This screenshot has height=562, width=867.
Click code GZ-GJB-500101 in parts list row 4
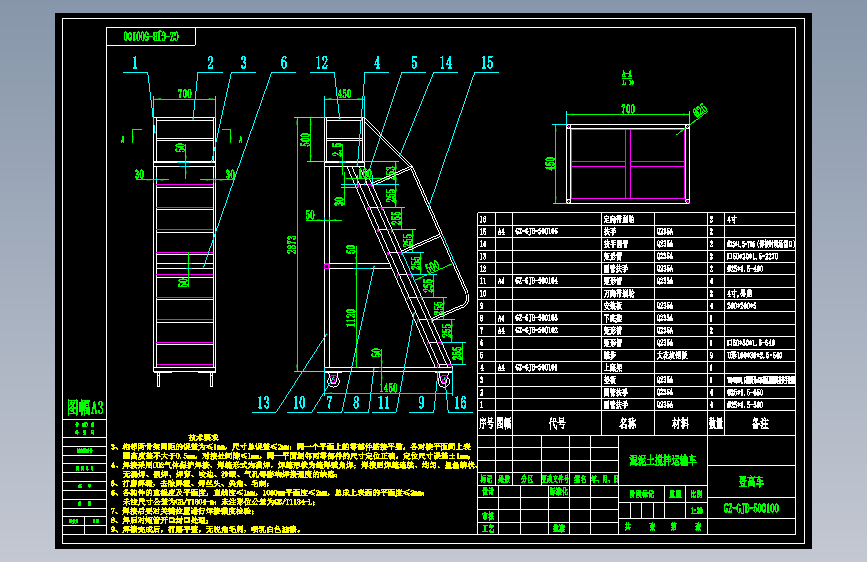coord(536,367)
